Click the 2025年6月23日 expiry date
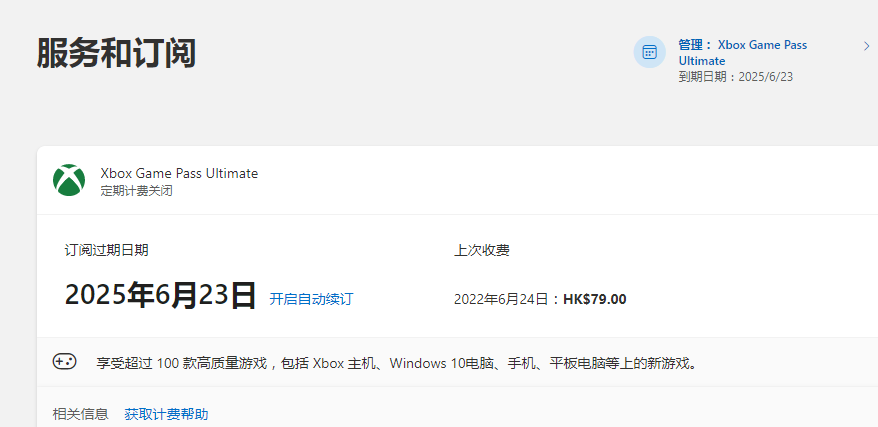 tap(161, 295)
